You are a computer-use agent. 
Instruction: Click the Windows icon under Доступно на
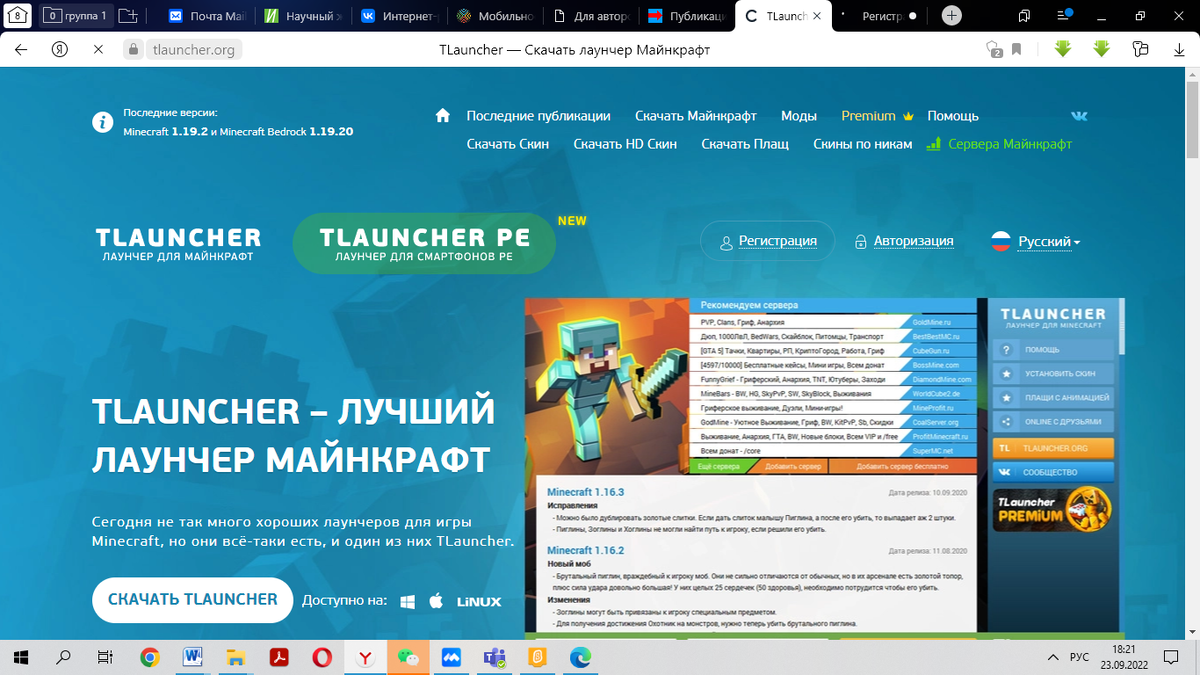(407, 601)
